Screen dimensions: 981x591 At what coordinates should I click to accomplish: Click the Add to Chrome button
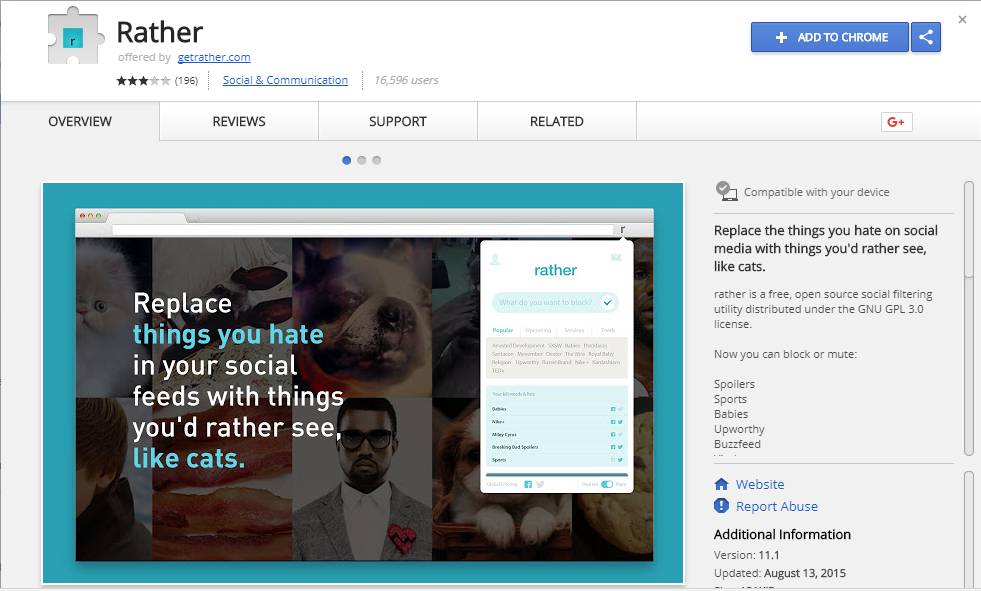[x=830, y=38]
